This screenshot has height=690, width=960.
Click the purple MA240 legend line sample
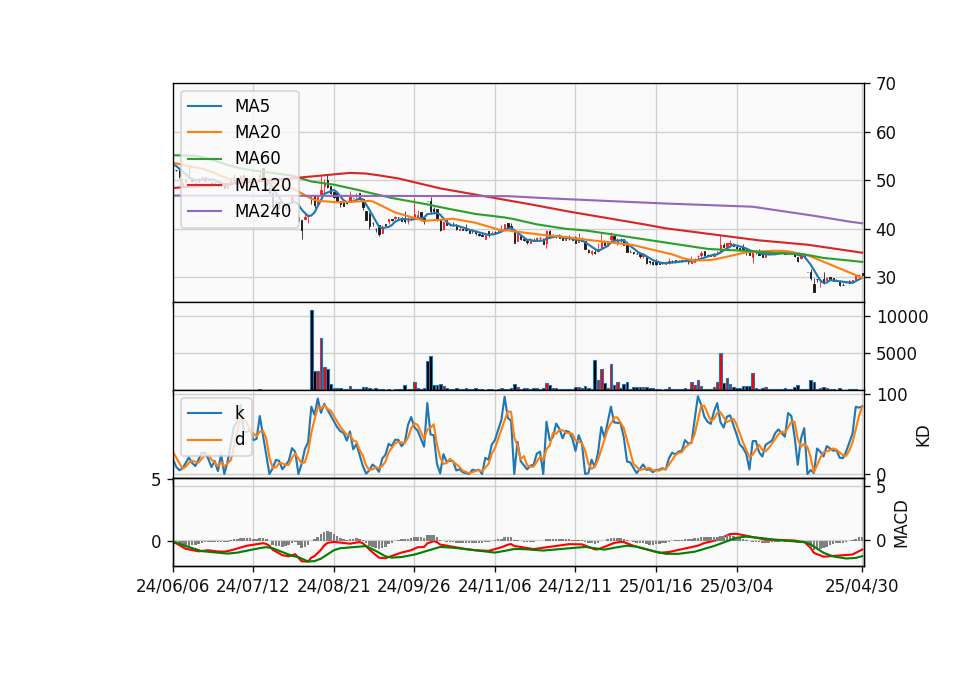[x=204, y=211]
